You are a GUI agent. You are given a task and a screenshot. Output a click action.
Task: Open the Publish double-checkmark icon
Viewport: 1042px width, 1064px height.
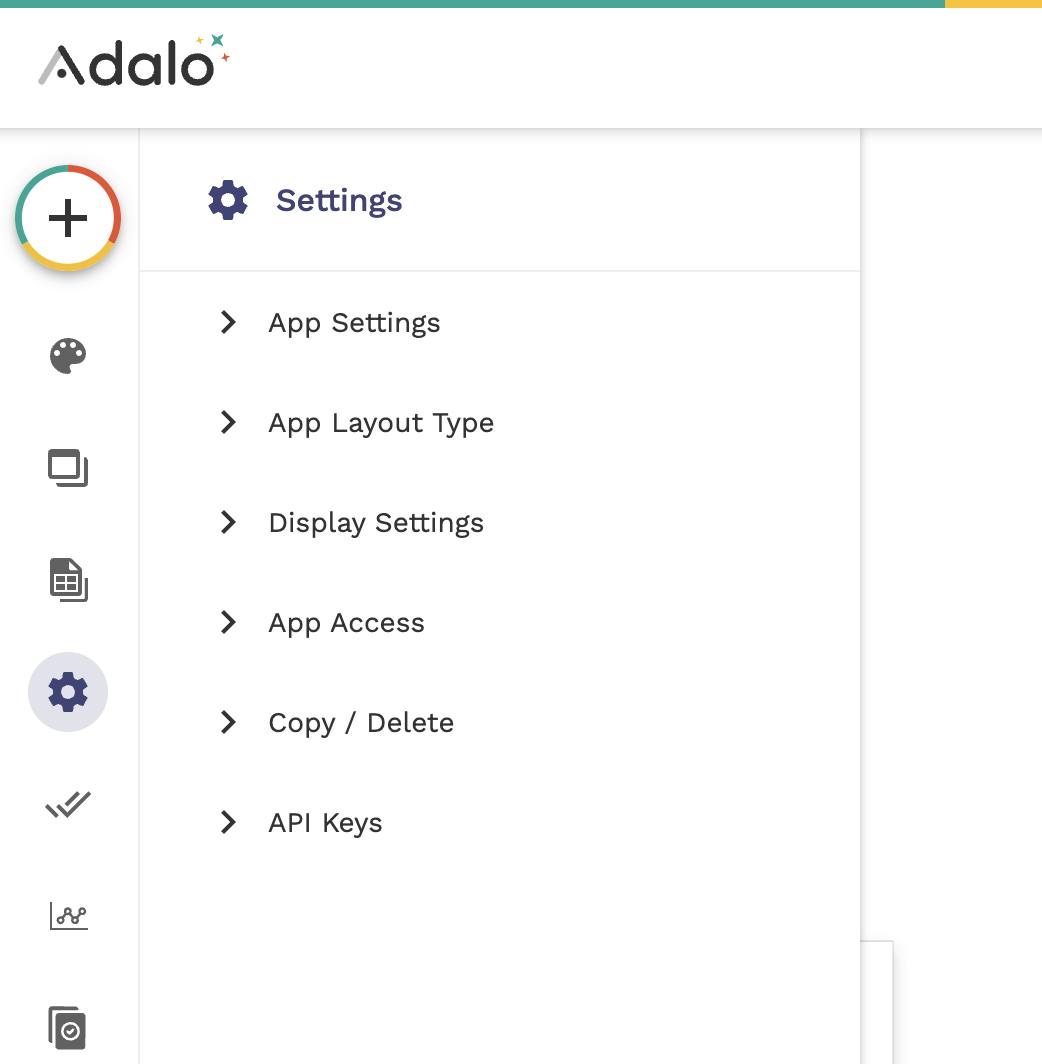tap(68, 804)
